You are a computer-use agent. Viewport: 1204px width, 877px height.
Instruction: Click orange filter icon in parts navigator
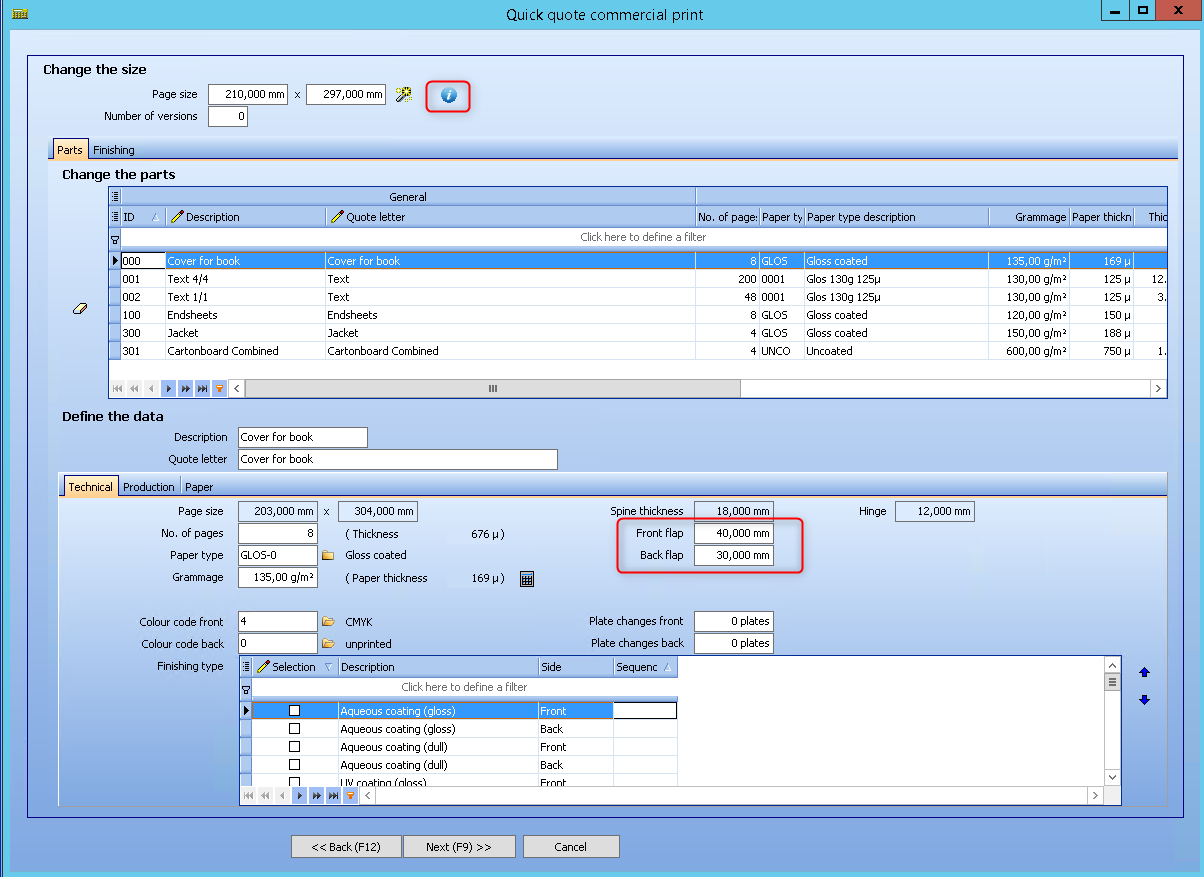click(219, 388)
